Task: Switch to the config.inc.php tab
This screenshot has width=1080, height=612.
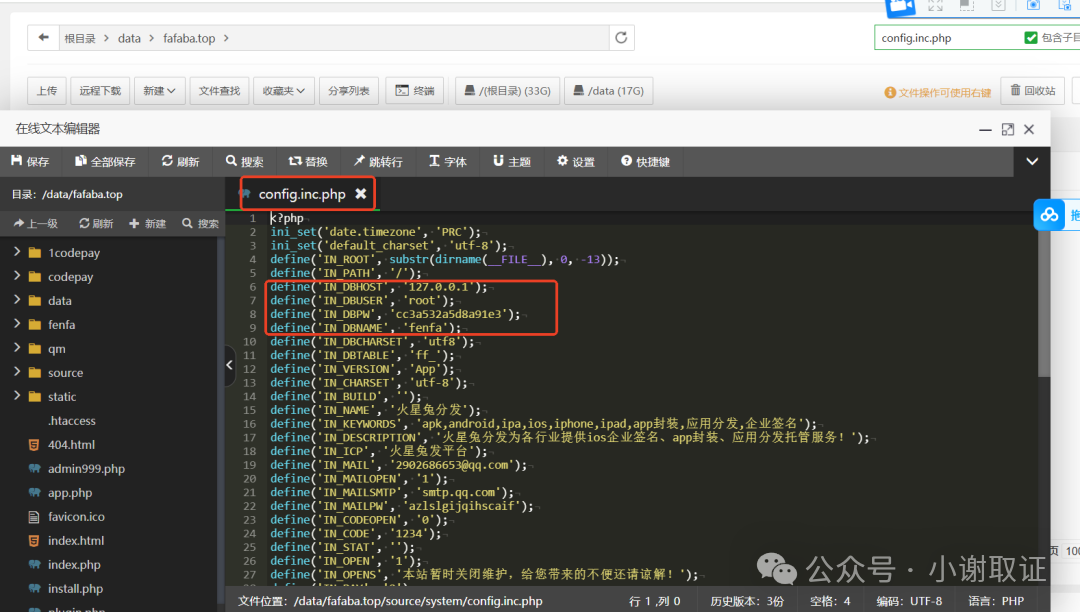Action: pyautogui.click(x=302, y=194)
